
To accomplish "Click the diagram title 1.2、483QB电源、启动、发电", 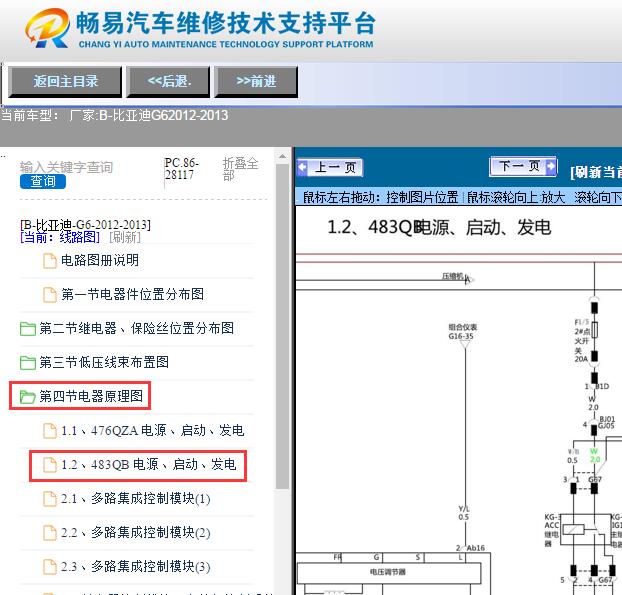I will click(x=439, y=228).
